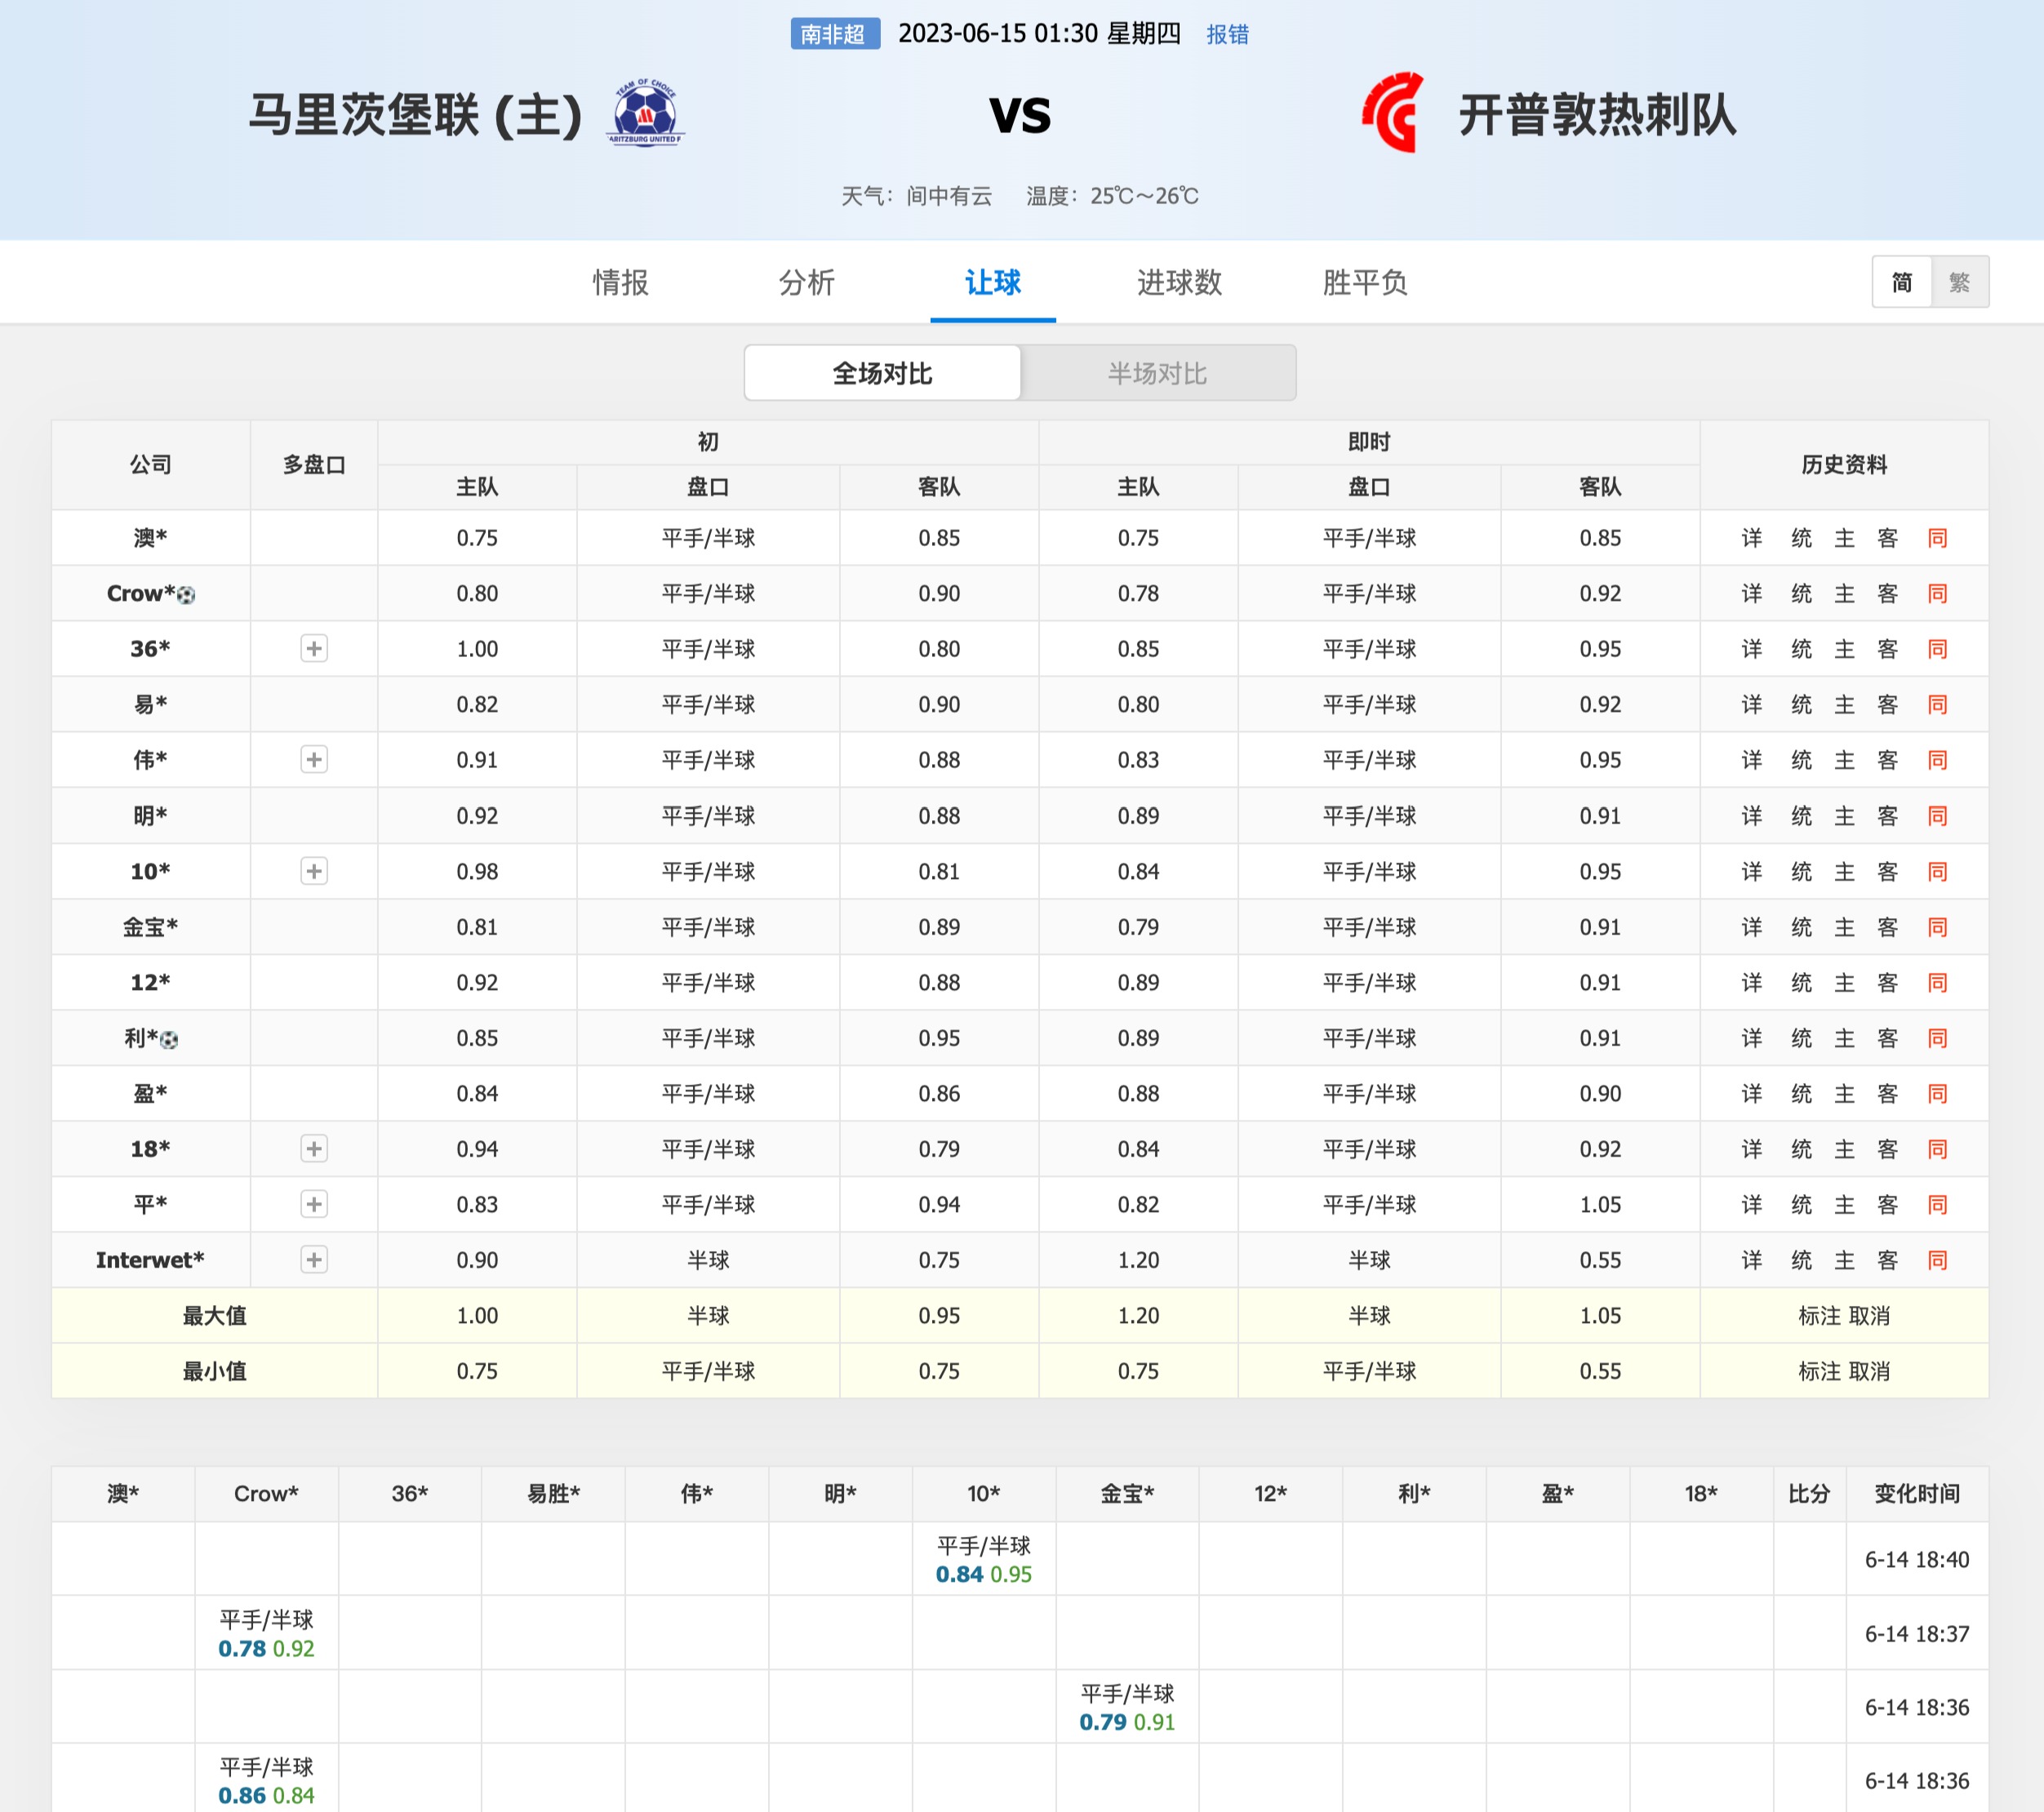Click 客 away link in 易* row
Viewport: 2044px width, 1812px height.
click(1888, 704)
